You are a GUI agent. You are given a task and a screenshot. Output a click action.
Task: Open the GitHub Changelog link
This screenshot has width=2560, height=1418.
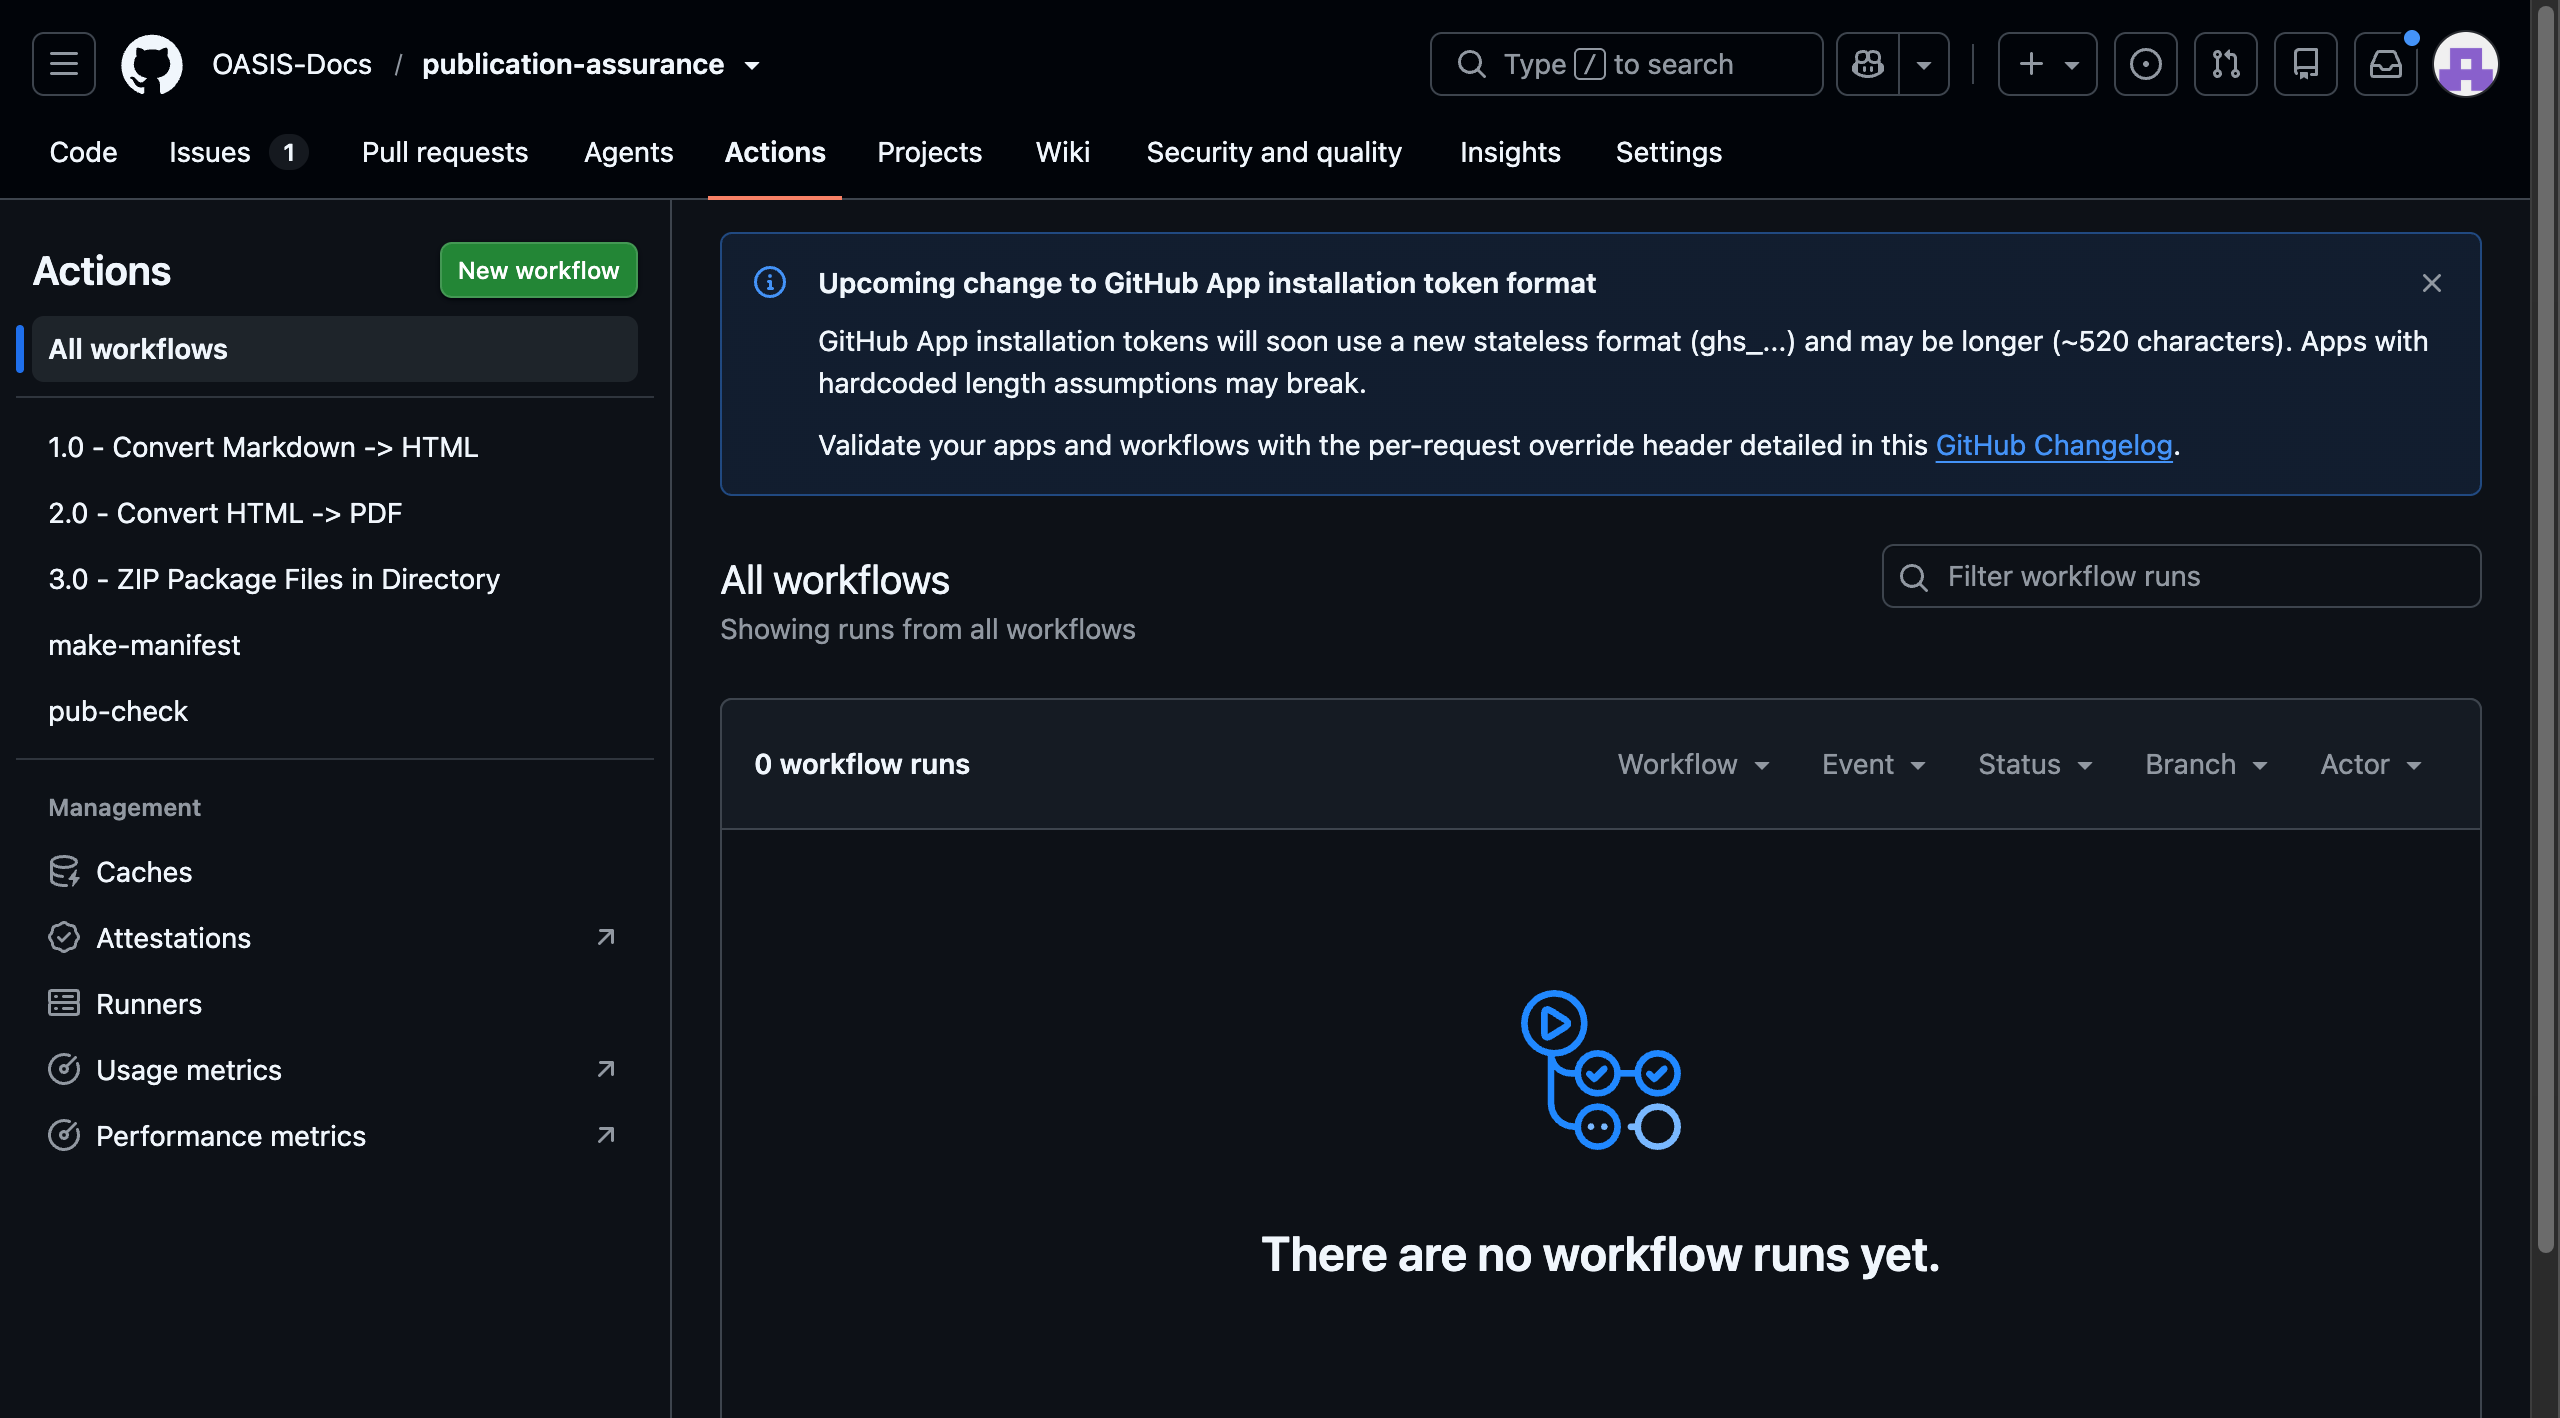(x=2054, y=445)
